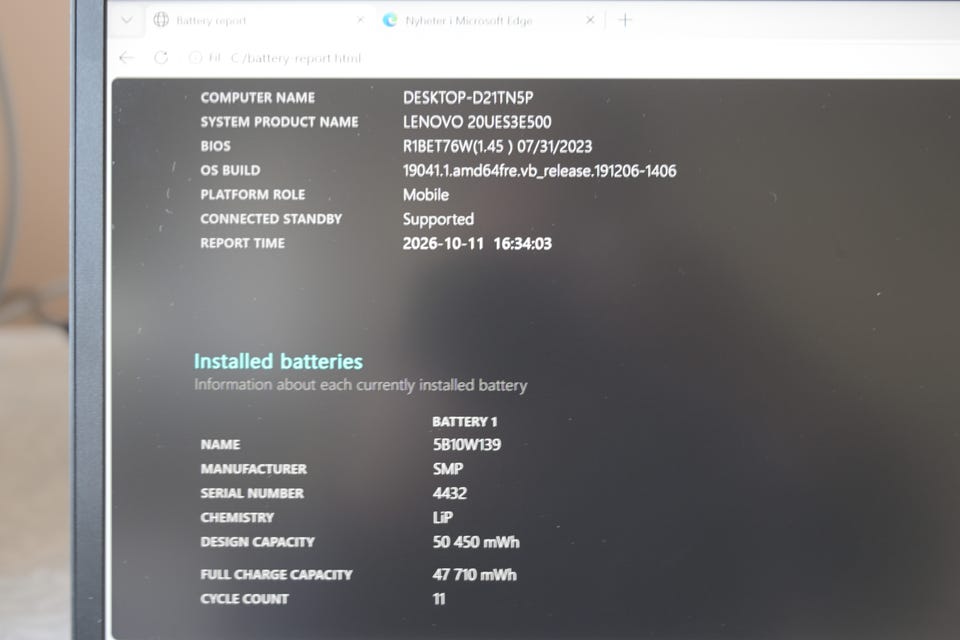
Task: Click the 'SYSTEM PRODUCT NAME' label
Action: pyautogui.click(x=279, y=122)
